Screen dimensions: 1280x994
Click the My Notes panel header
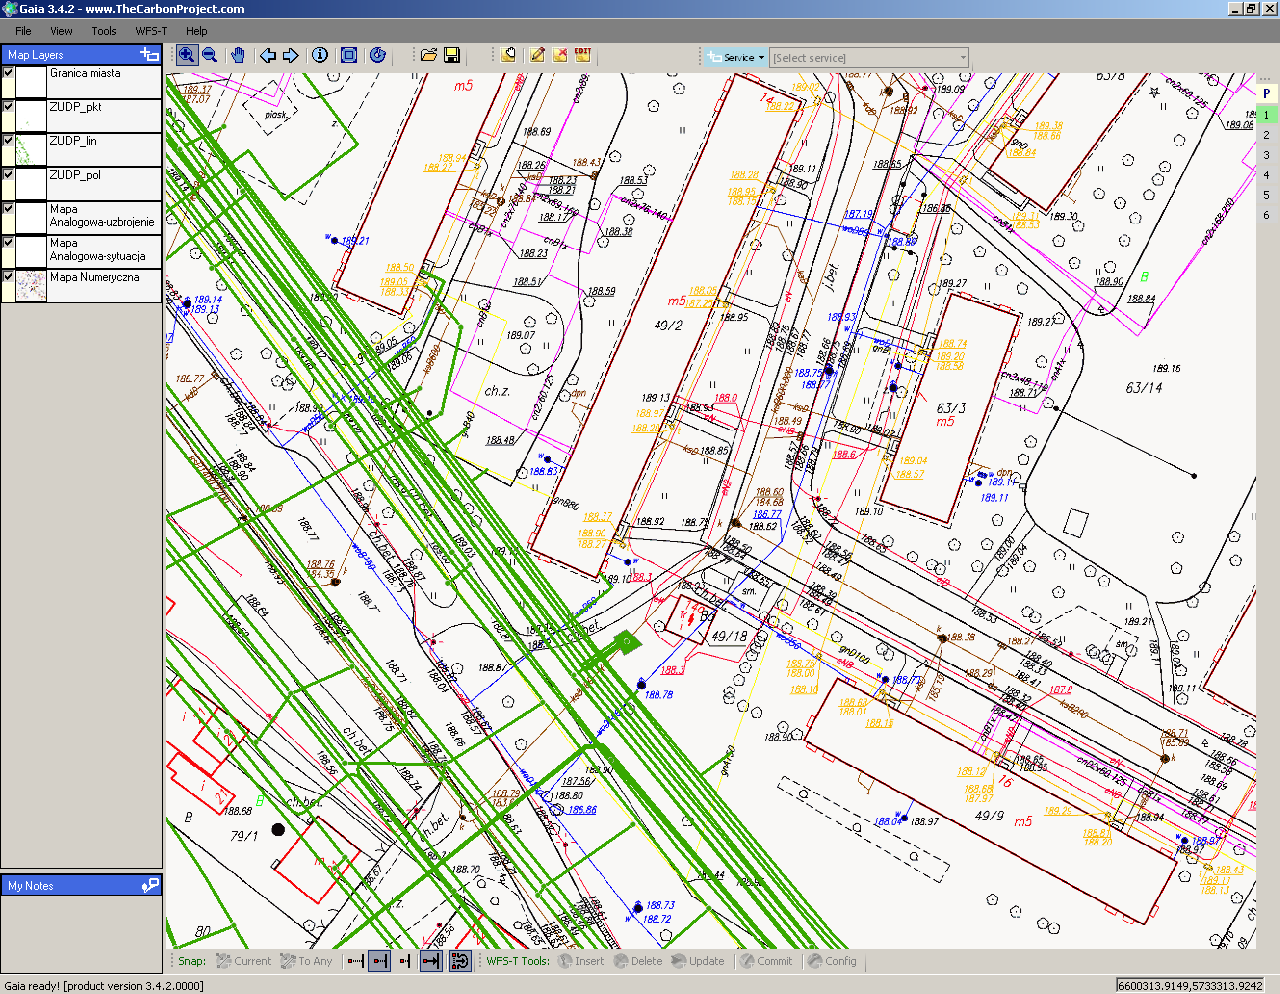(81, 885)
